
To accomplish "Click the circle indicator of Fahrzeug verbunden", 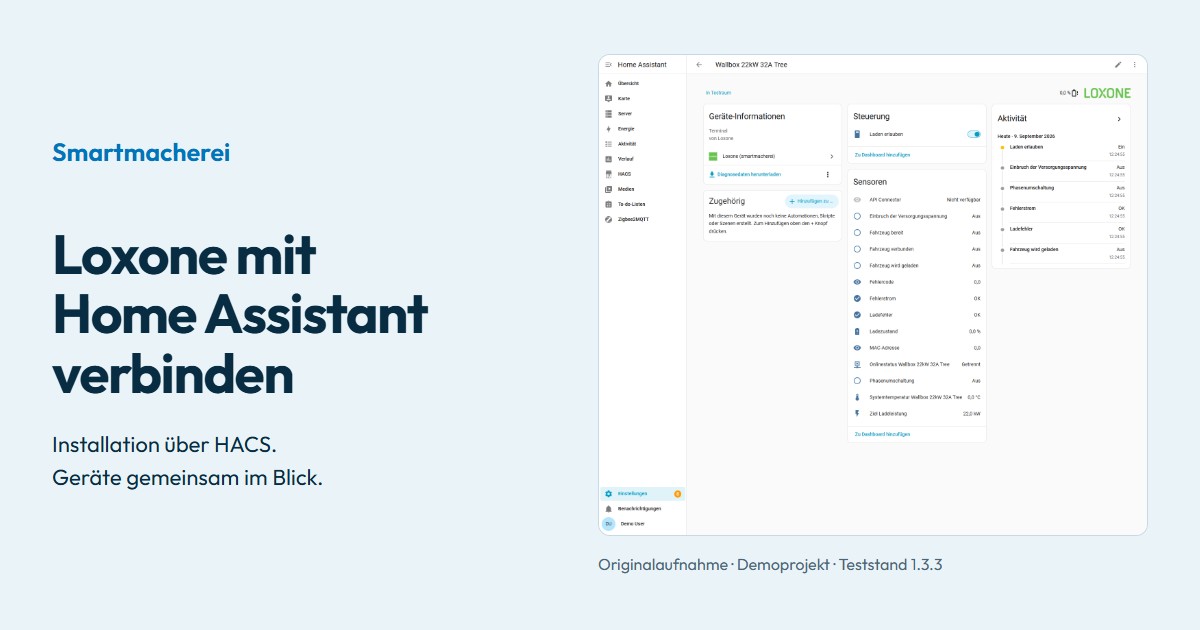I will tap(857, 249).
